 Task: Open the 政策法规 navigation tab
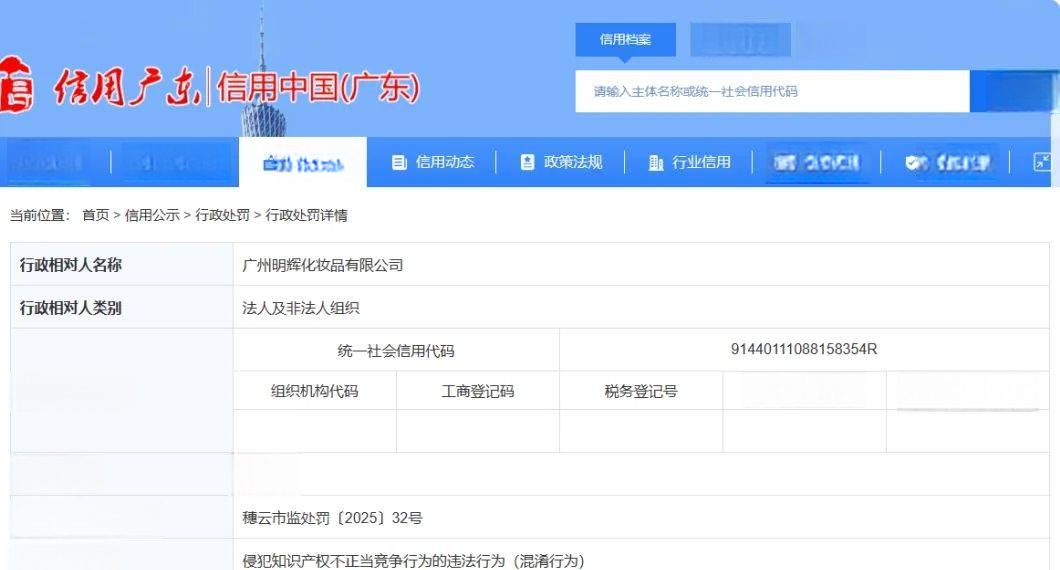561,162
